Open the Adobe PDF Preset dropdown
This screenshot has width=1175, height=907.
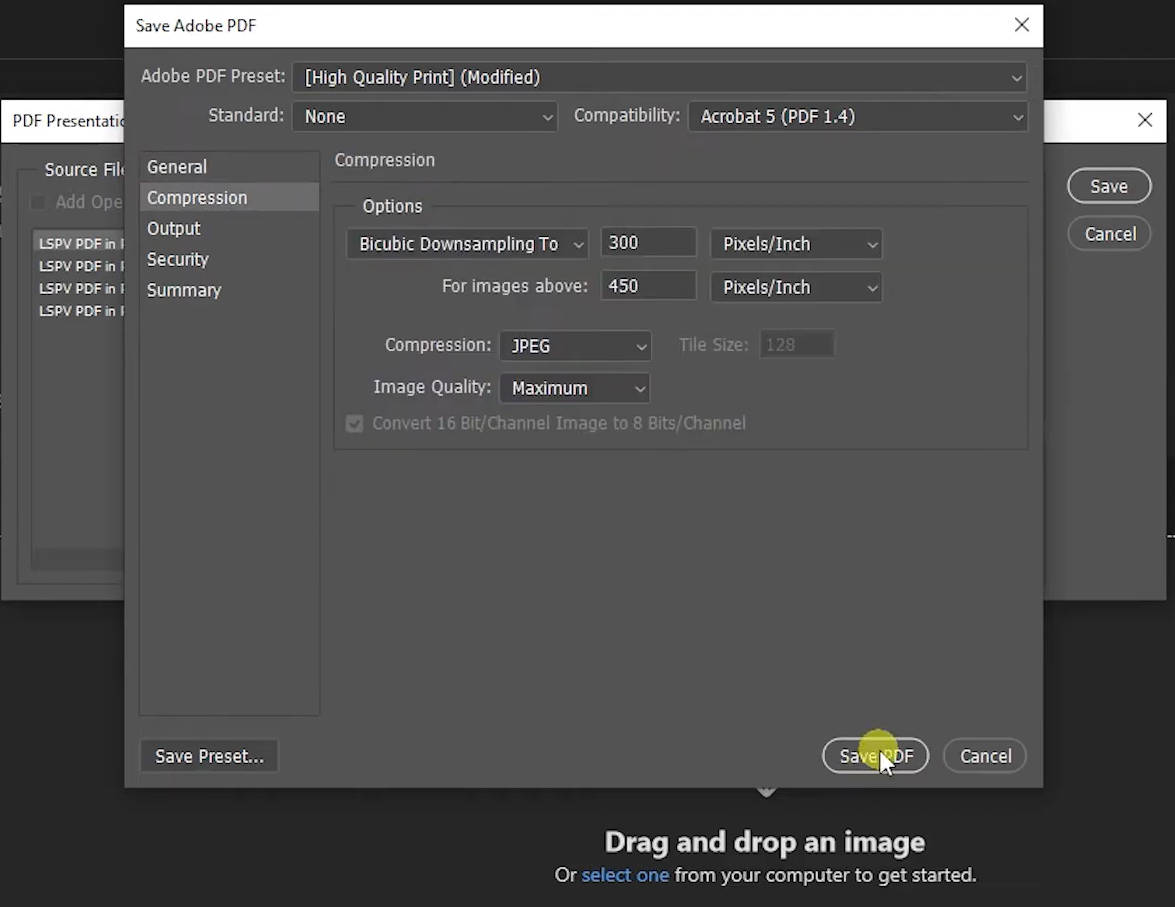(659, 77)
